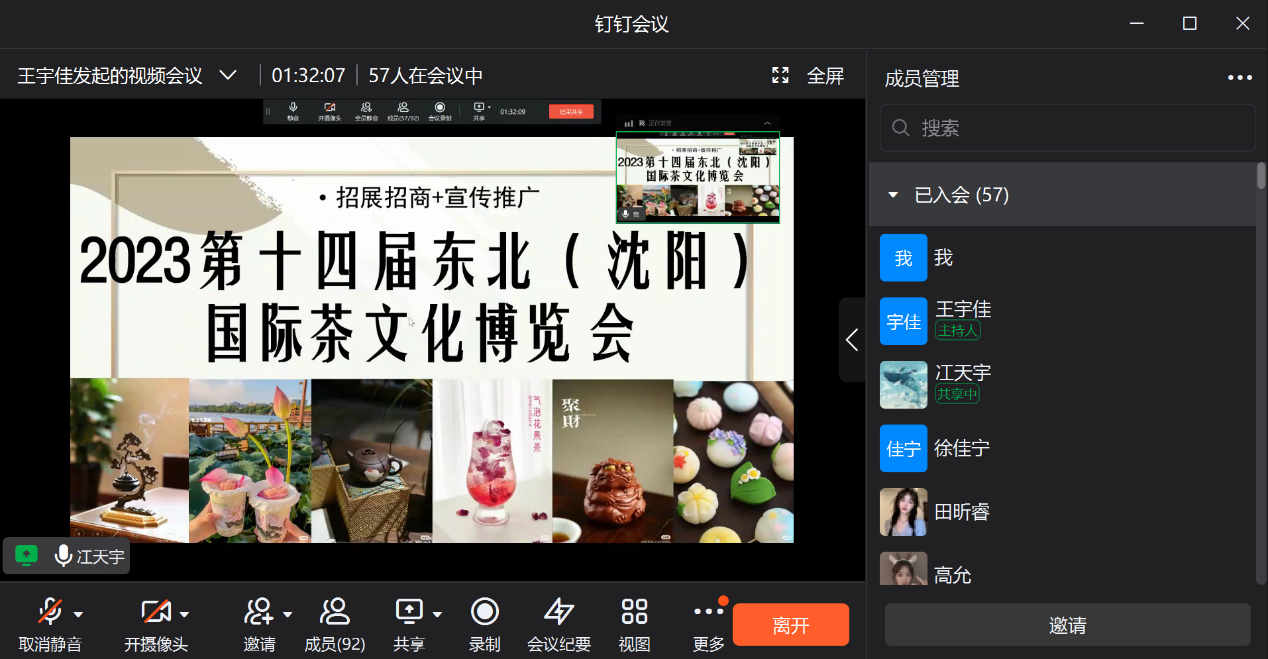Open member management three-dot menu
1268x659 pixels.
tap(1240, 78)
